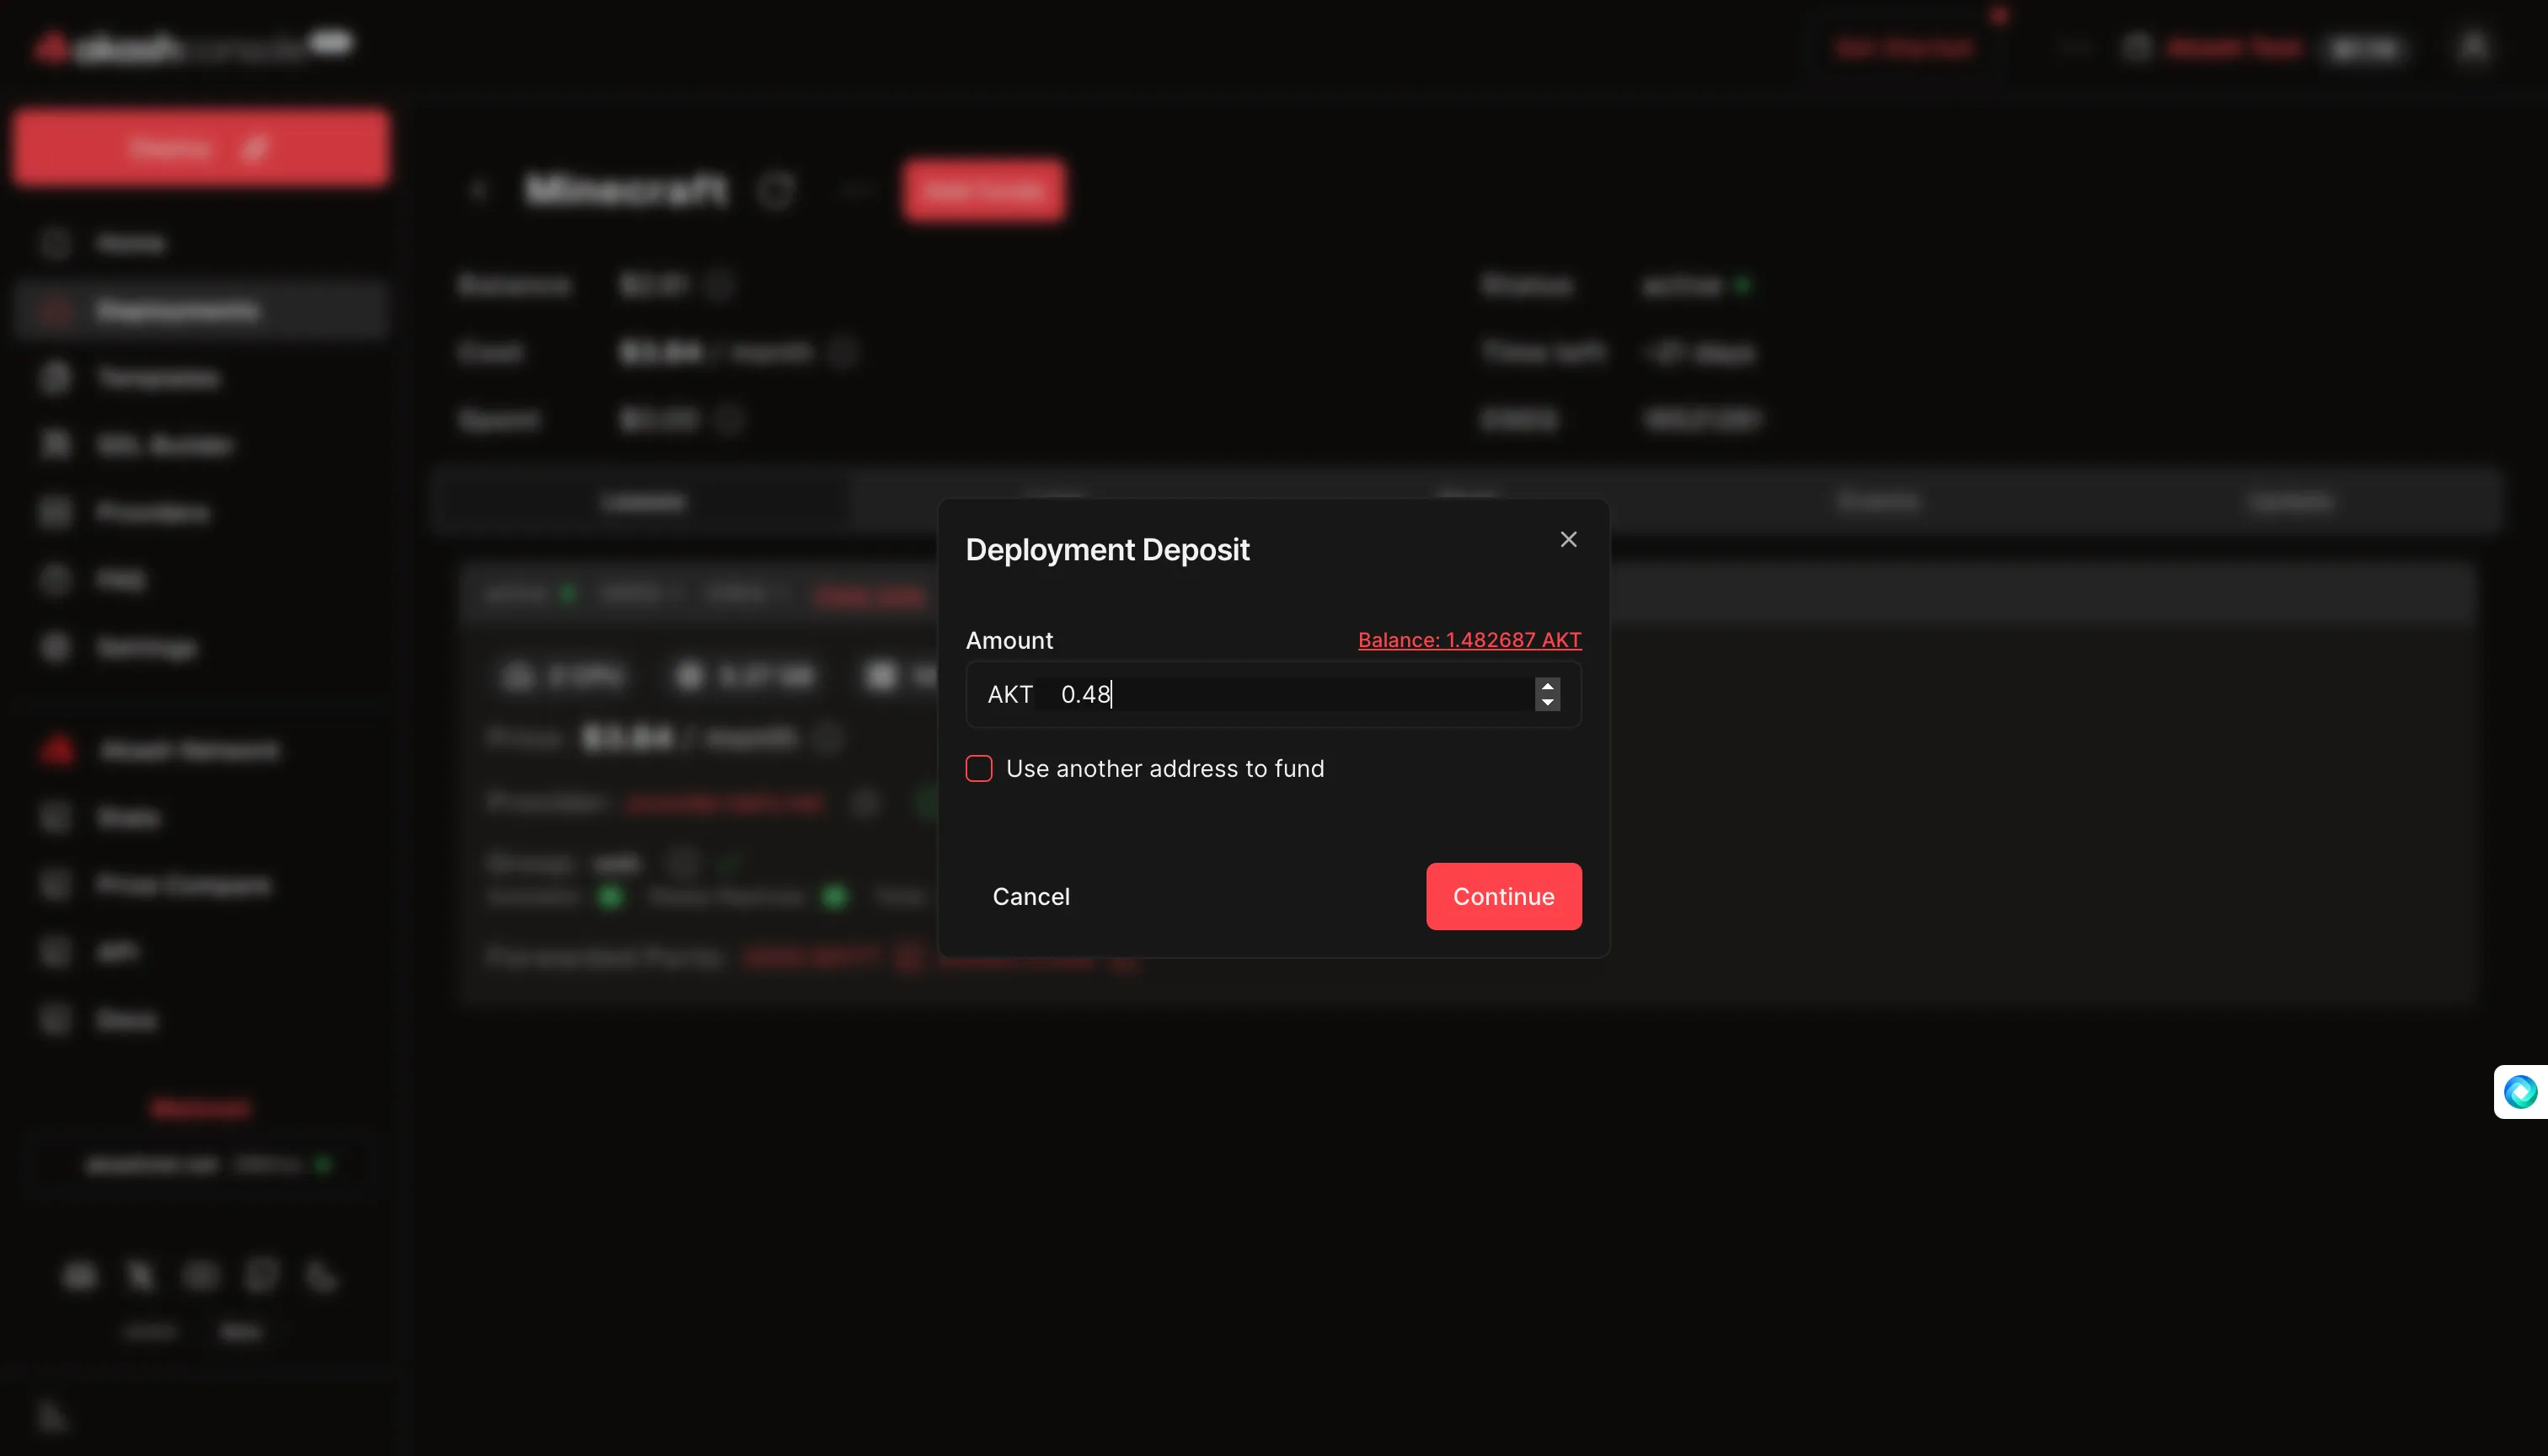The height and width of the screenshot is (1456, 2548).
Task: Click the back arrow beside Minecraft
Action: click(479, 190)
